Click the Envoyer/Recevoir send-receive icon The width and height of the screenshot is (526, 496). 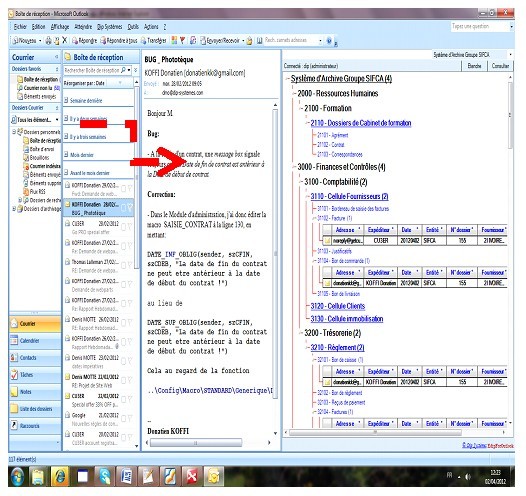203,41
